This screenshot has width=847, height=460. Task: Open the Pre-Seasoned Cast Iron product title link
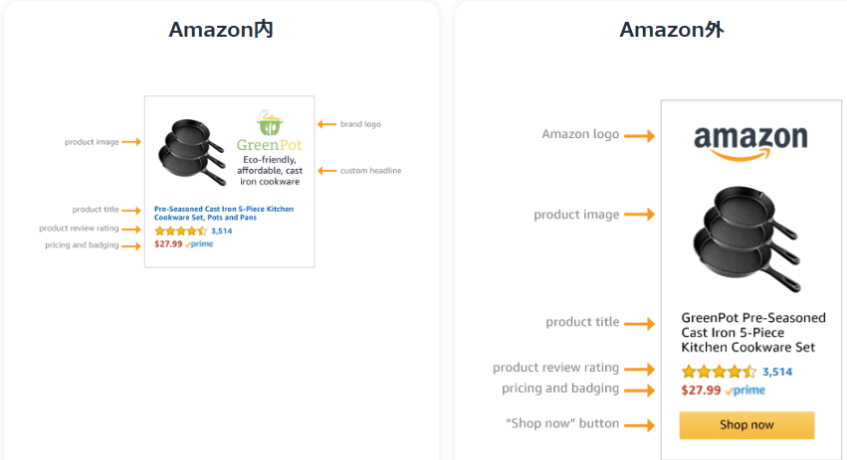(224, 213)
